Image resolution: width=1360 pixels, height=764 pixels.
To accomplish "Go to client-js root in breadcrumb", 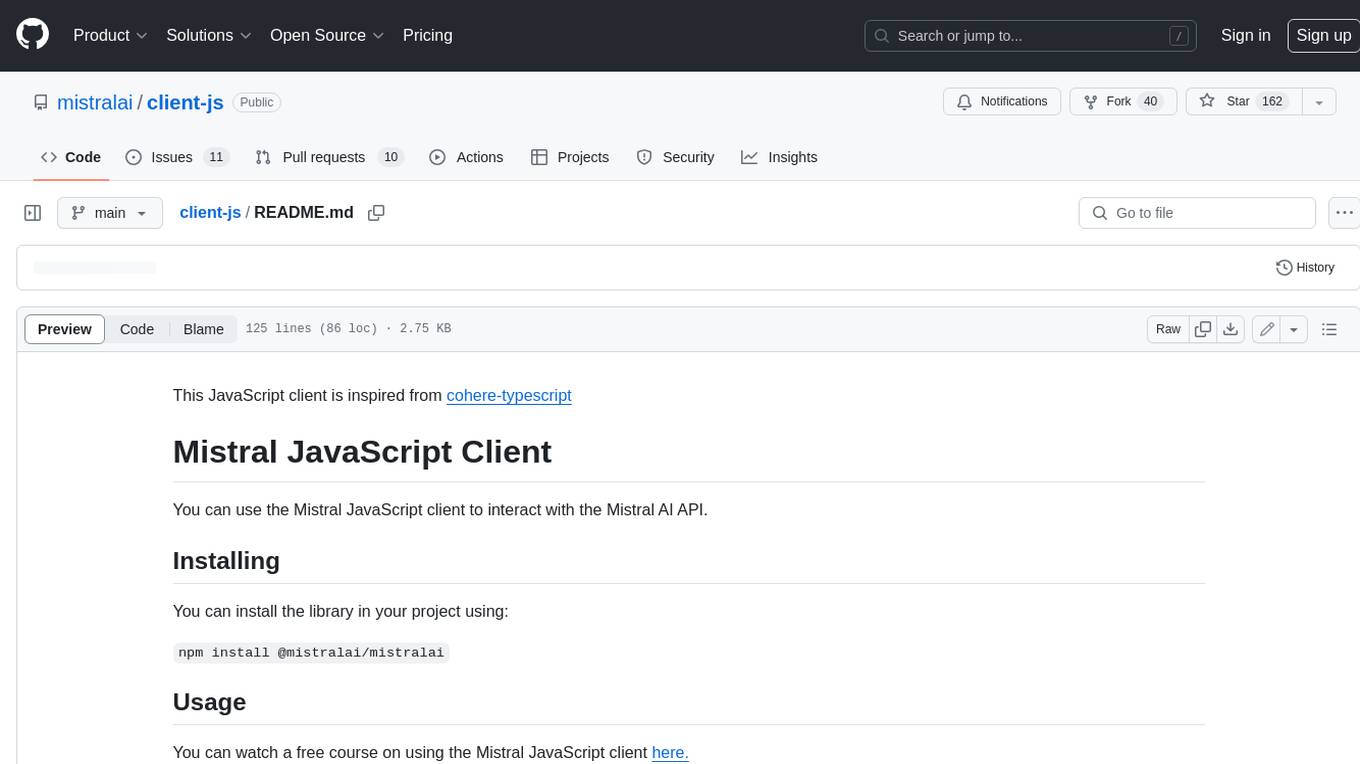I will click(x=210, y=213).
